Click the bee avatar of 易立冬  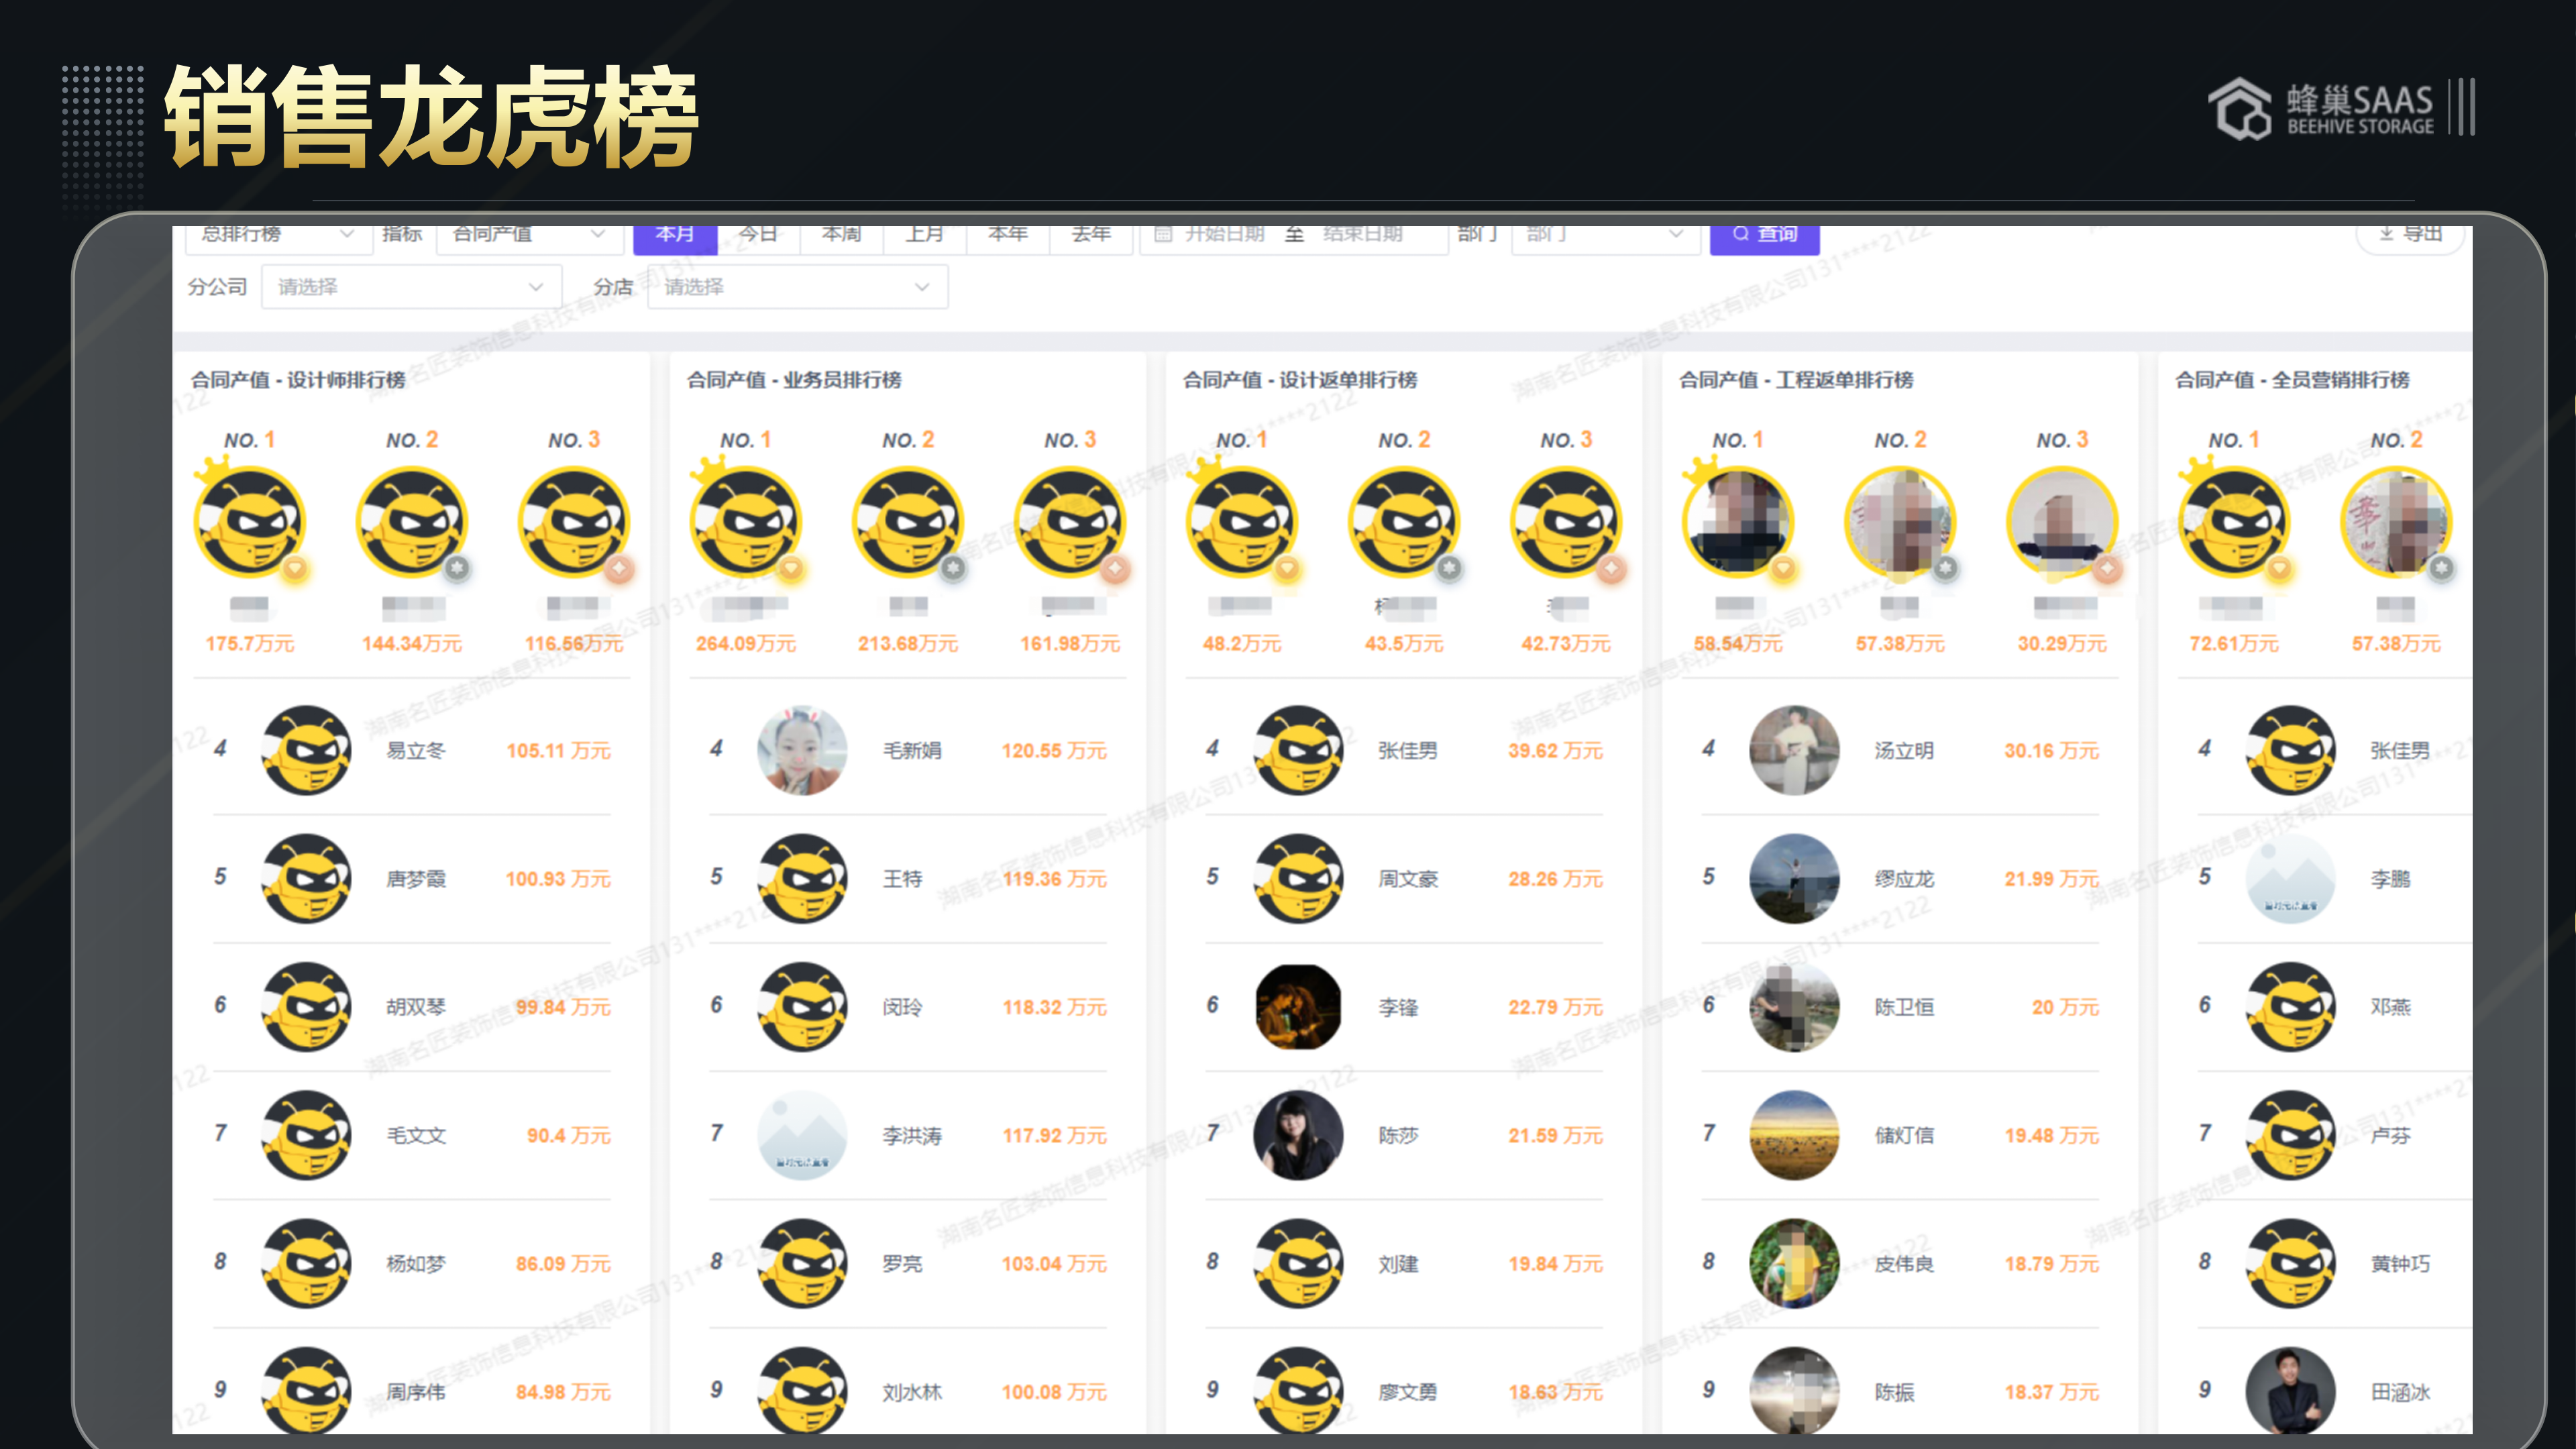tap(306, 750)
